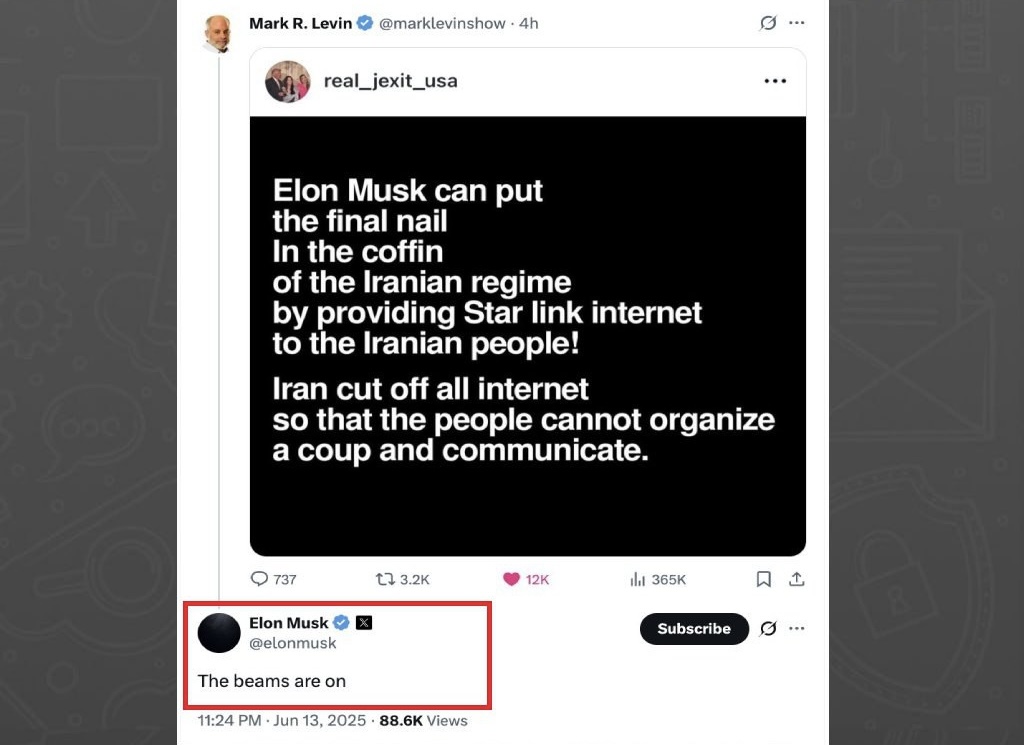The width and height of the screenshot is (1024, 745).
Task: Open more options on real_jexit_usa quoted post
Action: (775, 81)
